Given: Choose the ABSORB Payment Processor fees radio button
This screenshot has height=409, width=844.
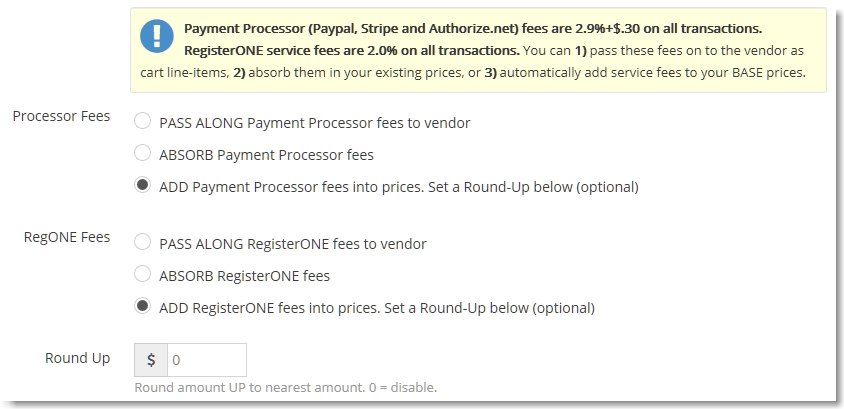Looking at the screenshot, I should point(143,153).
